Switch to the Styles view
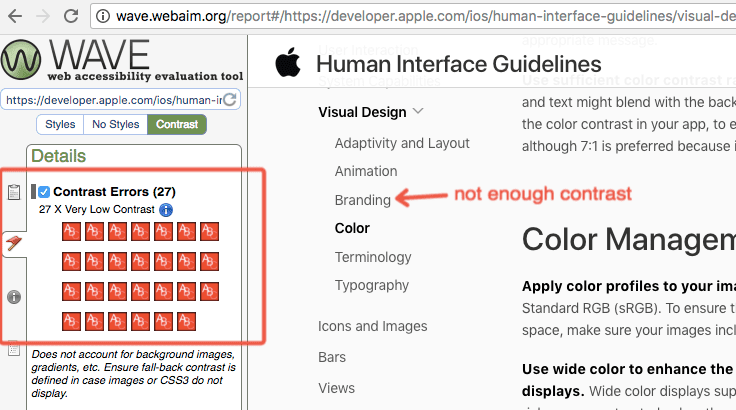 [60, 124]
